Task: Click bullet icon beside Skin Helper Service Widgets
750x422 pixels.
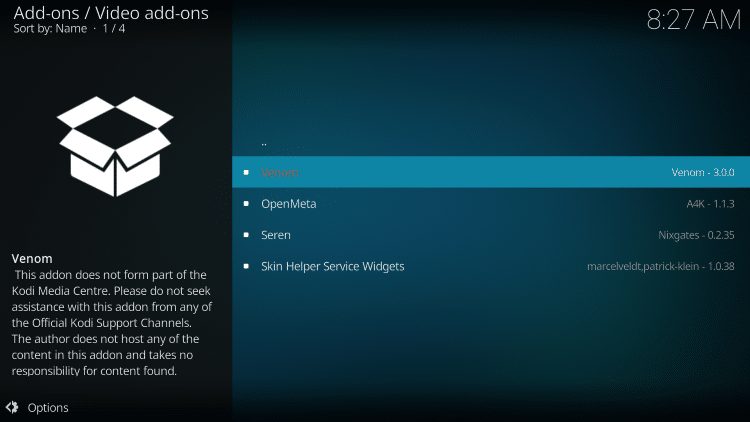Action: coord(246,266)
